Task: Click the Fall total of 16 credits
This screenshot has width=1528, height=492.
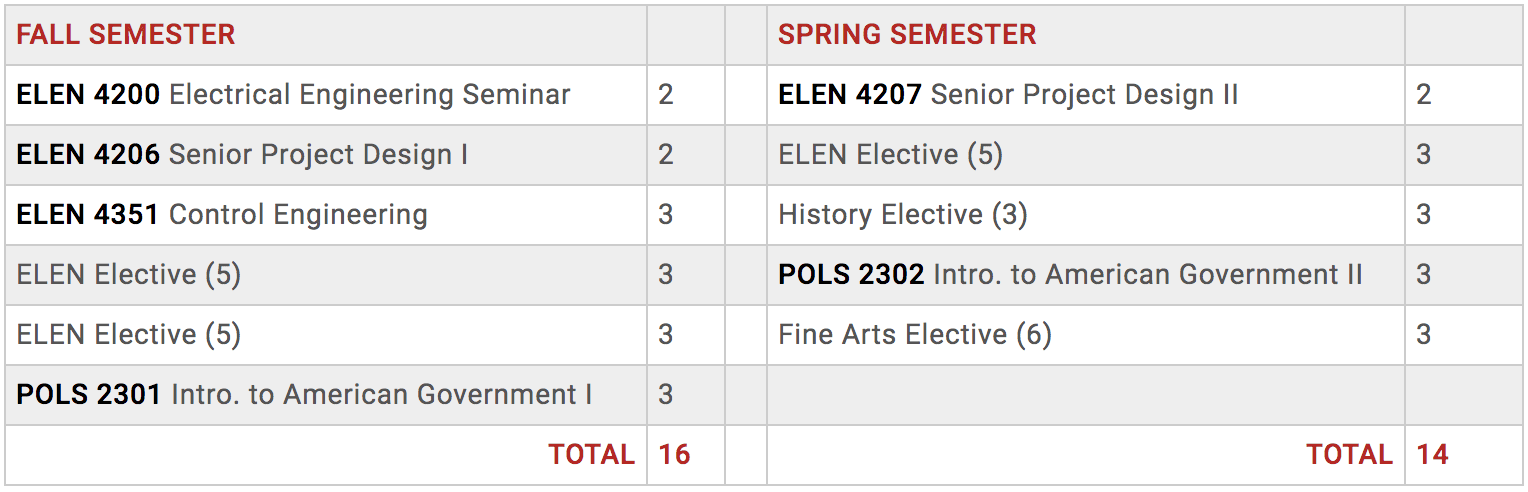Action: [x=675, y=455]
